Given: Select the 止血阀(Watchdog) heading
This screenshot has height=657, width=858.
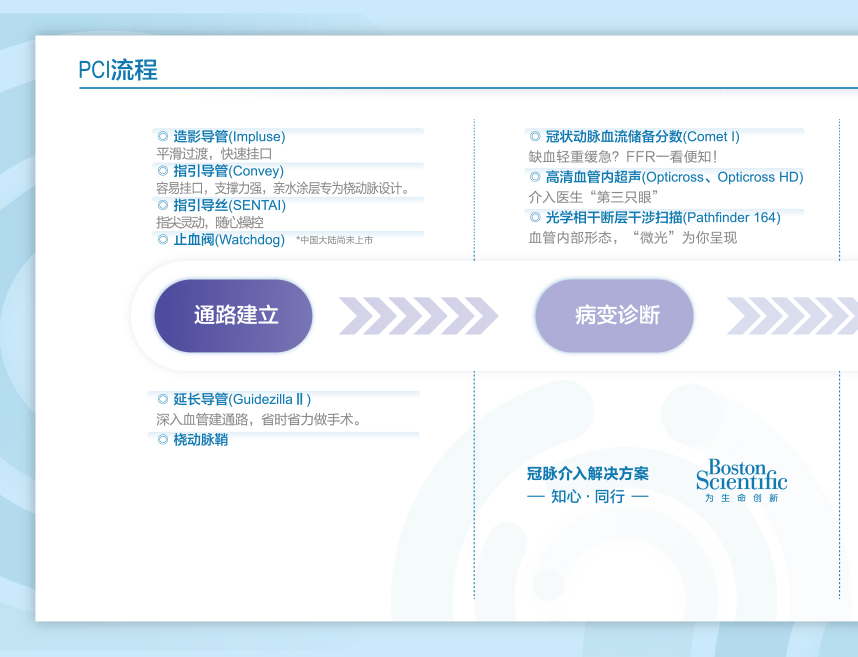Looking at the screenshot, I should [x=229, y=240].
